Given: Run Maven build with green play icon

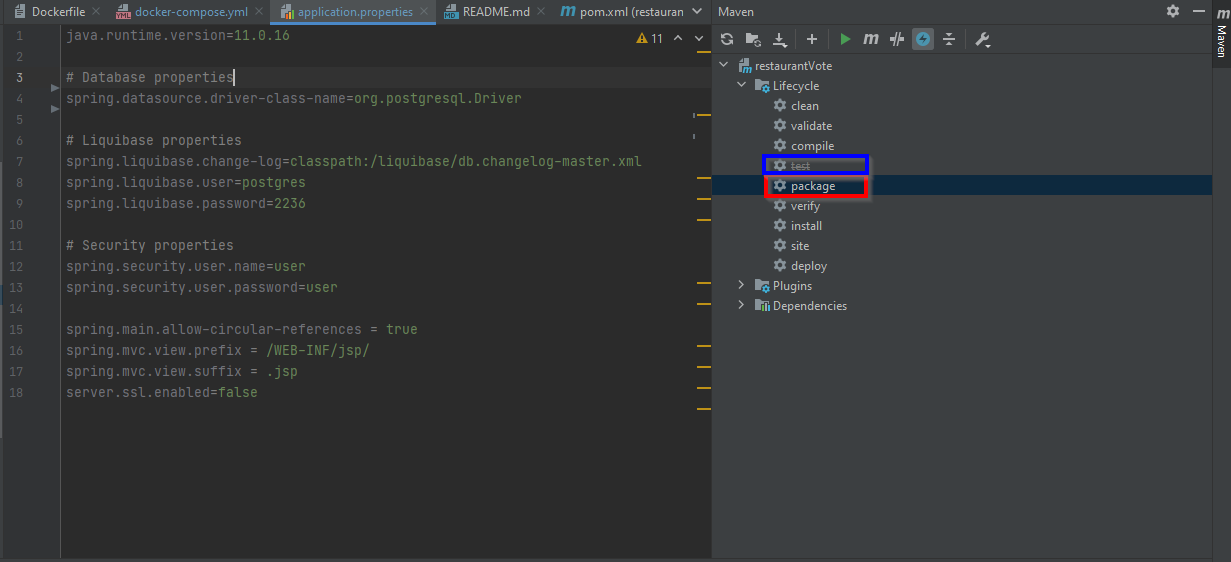Looking at the screenshot, I should point(845,39).
